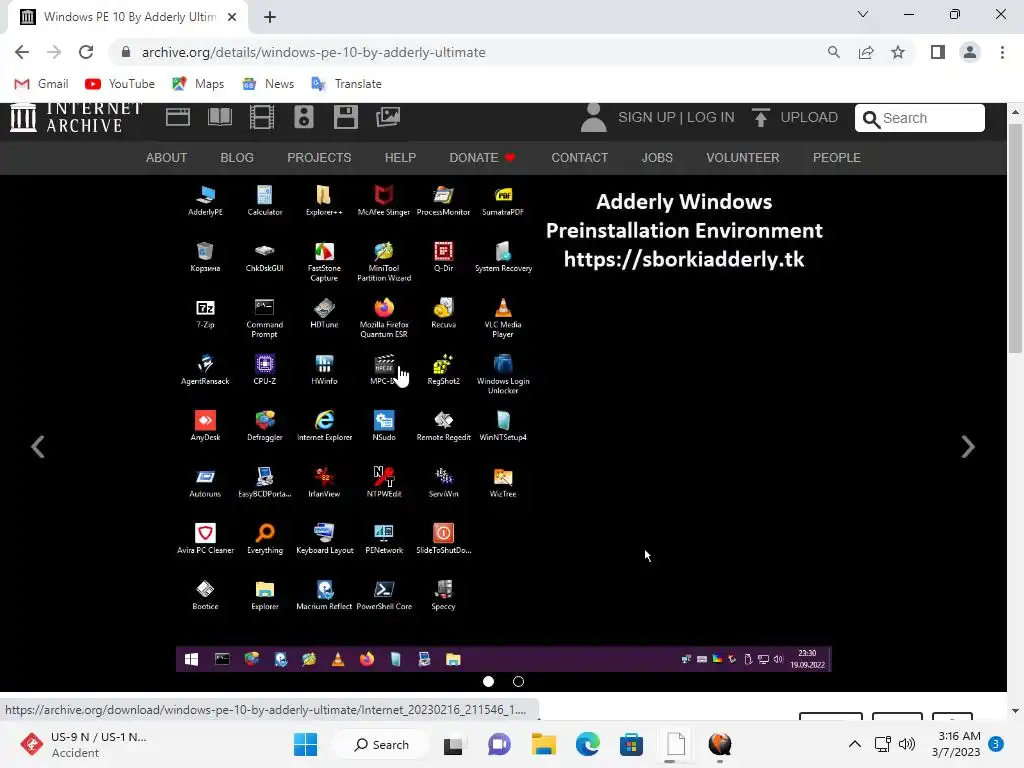Close the Windows PE 10 tab
This screenshot has height=768, width=1024.
(x=232, y=17)
